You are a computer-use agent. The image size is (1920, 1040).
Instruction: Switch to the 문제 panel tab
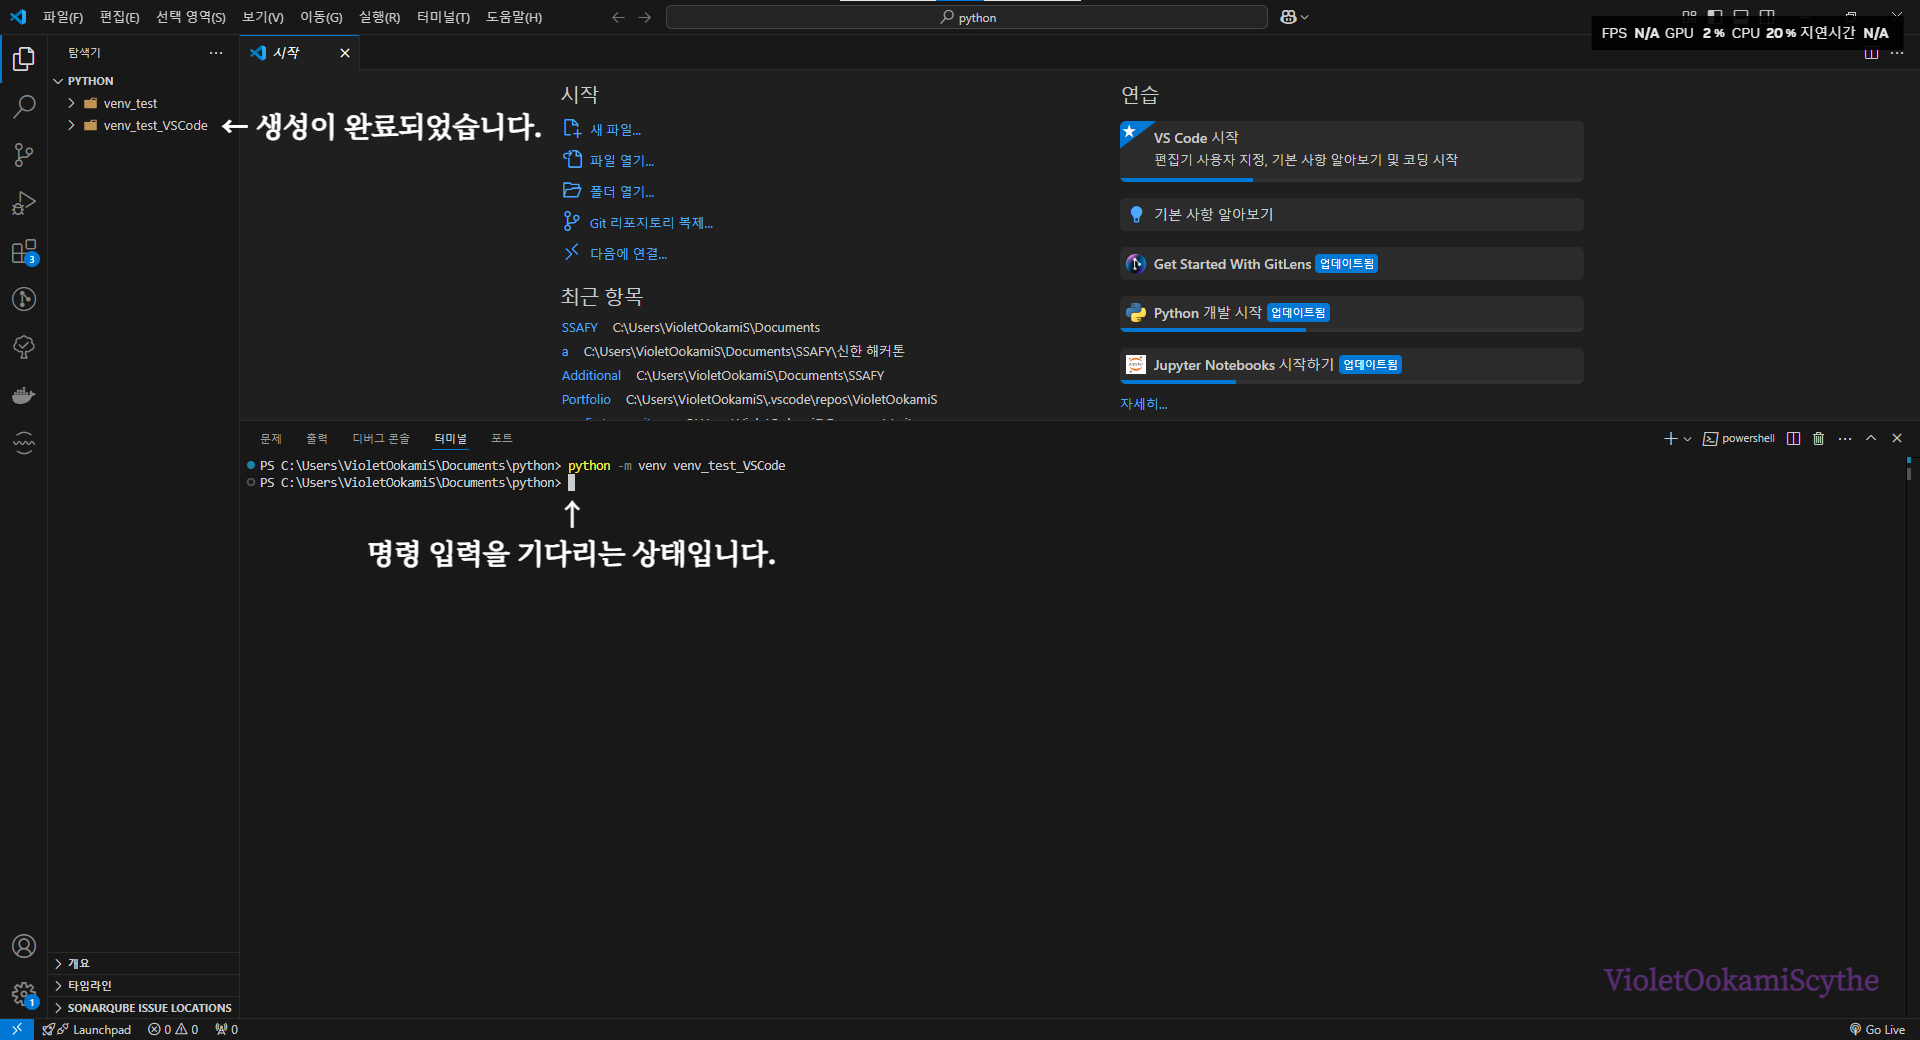[271, 438]
